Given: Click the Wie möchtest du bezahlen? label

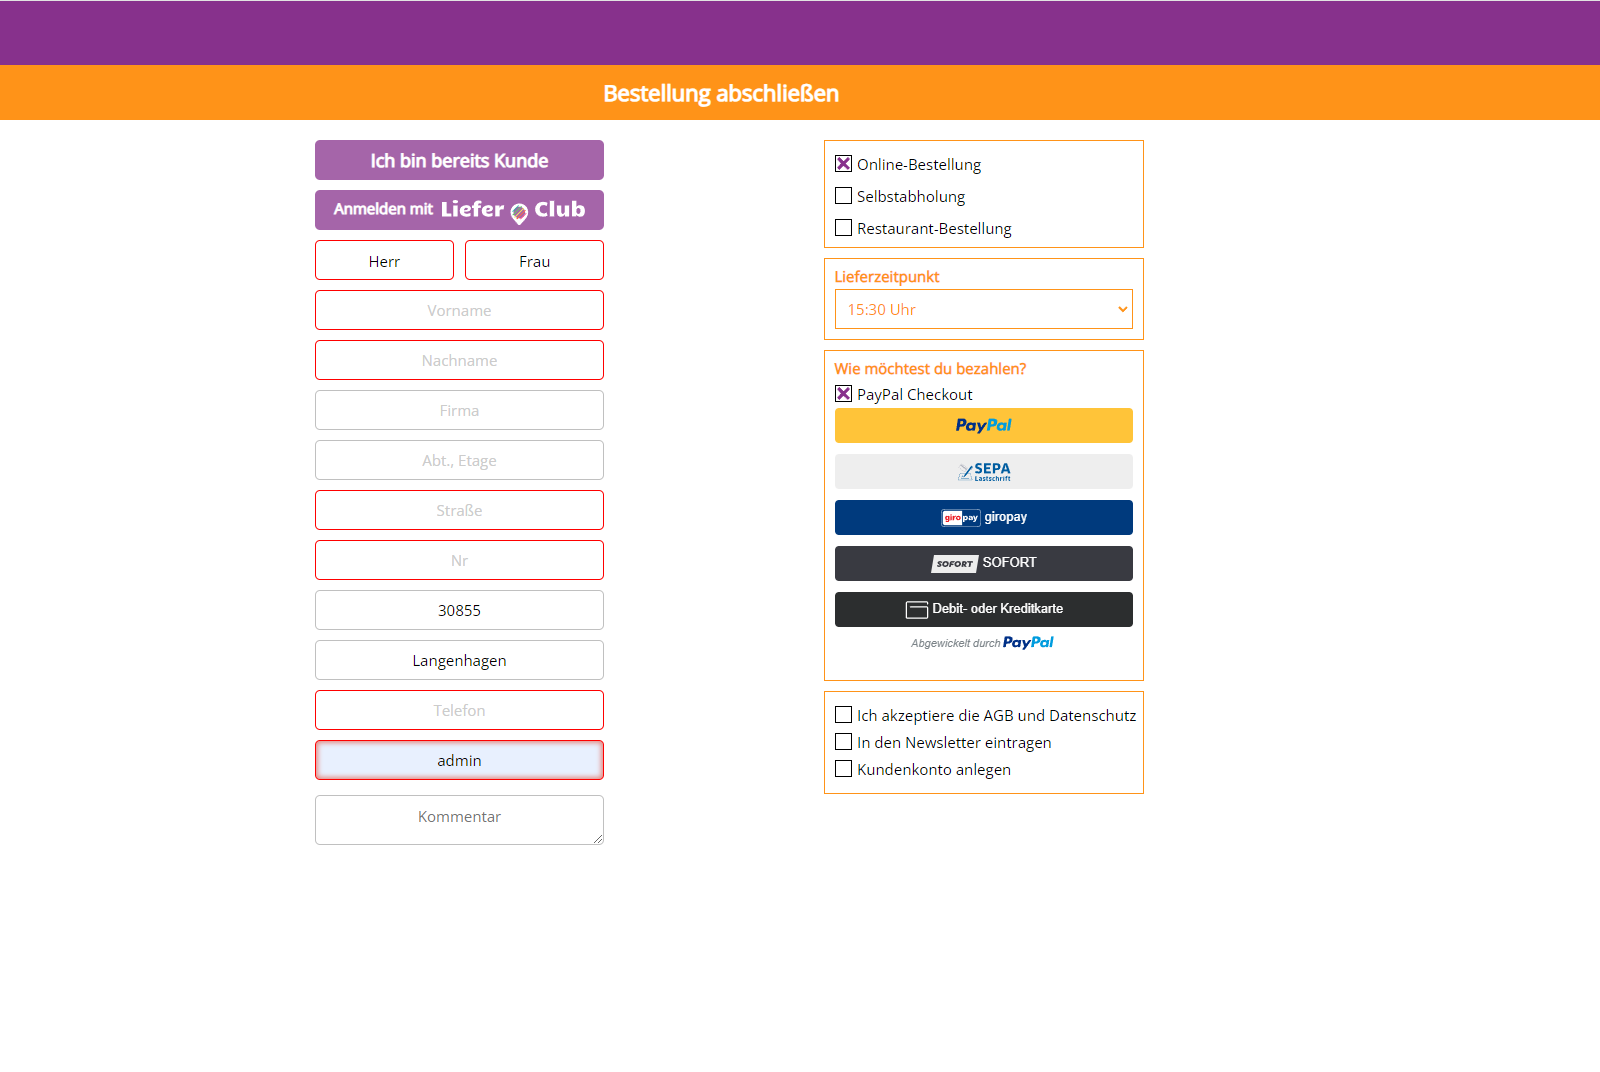Looking at the screenshot, I should [x=930, y=368].
